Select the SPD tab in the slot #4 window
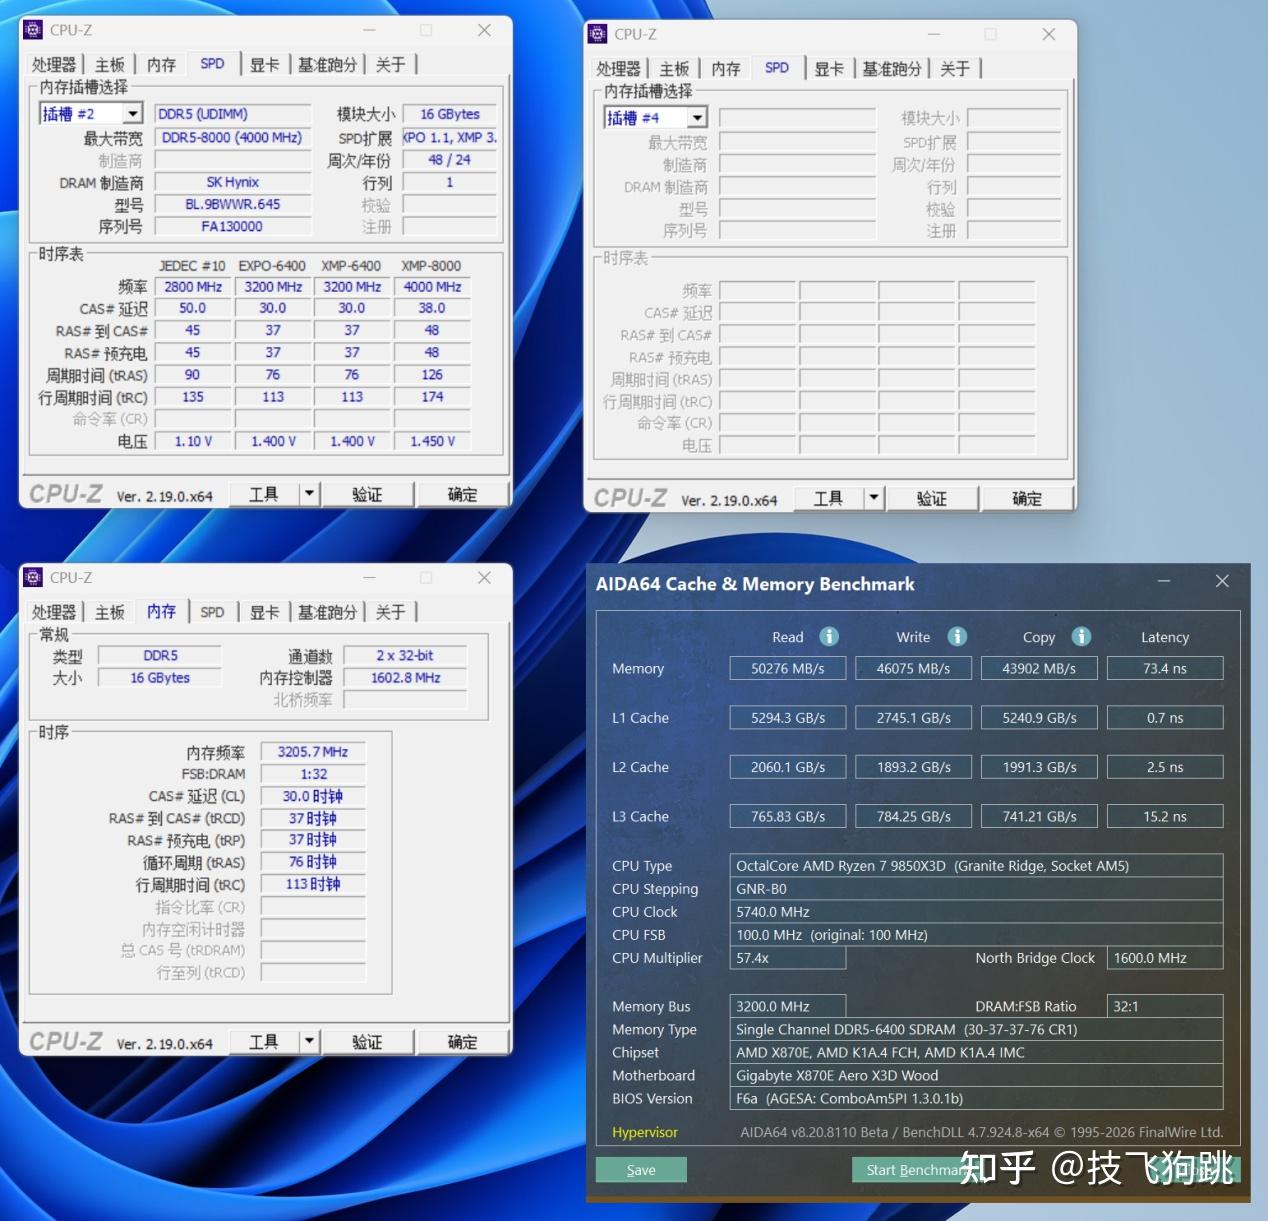The image size is (1268, 1221). [x=777, y=68]
